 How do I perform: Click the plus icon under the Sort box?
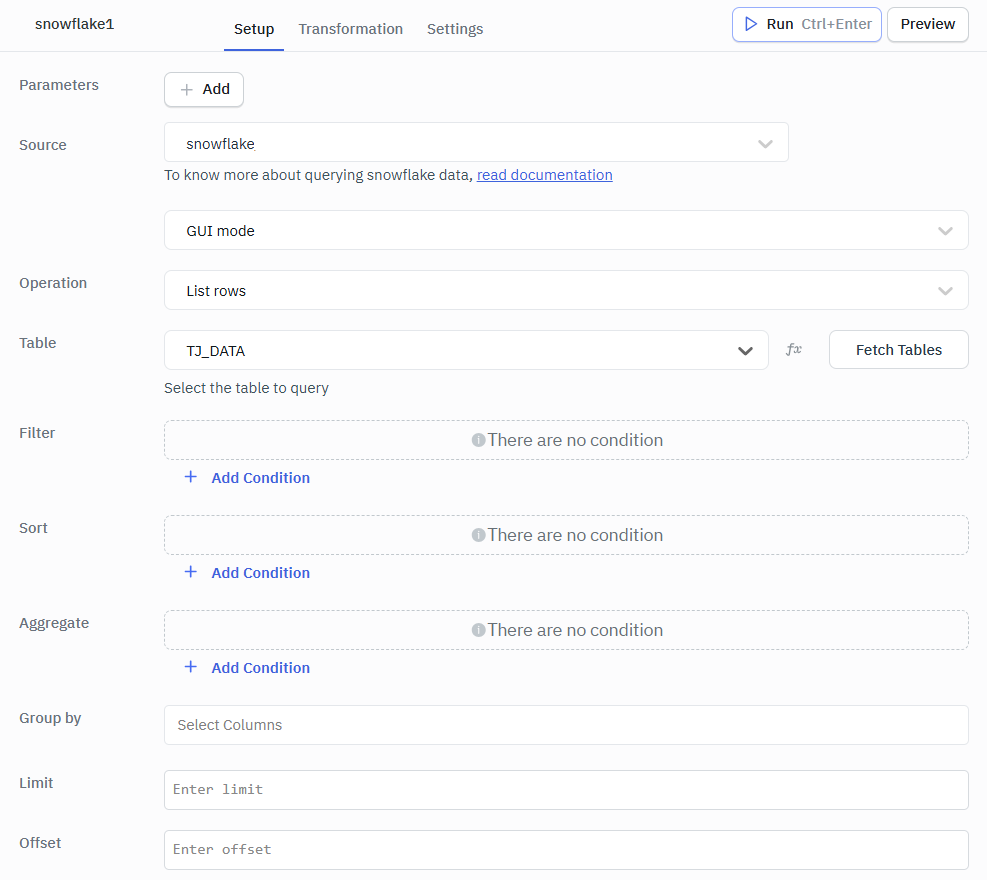pos(191,572)
